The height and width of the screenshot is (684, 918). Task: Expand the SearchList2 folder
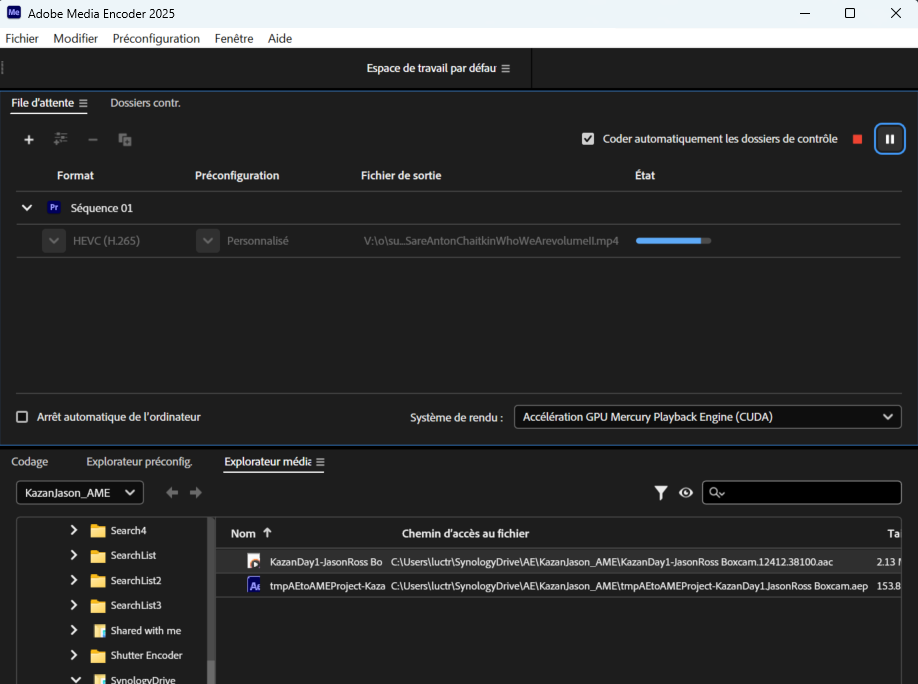(x=74, y=580)
